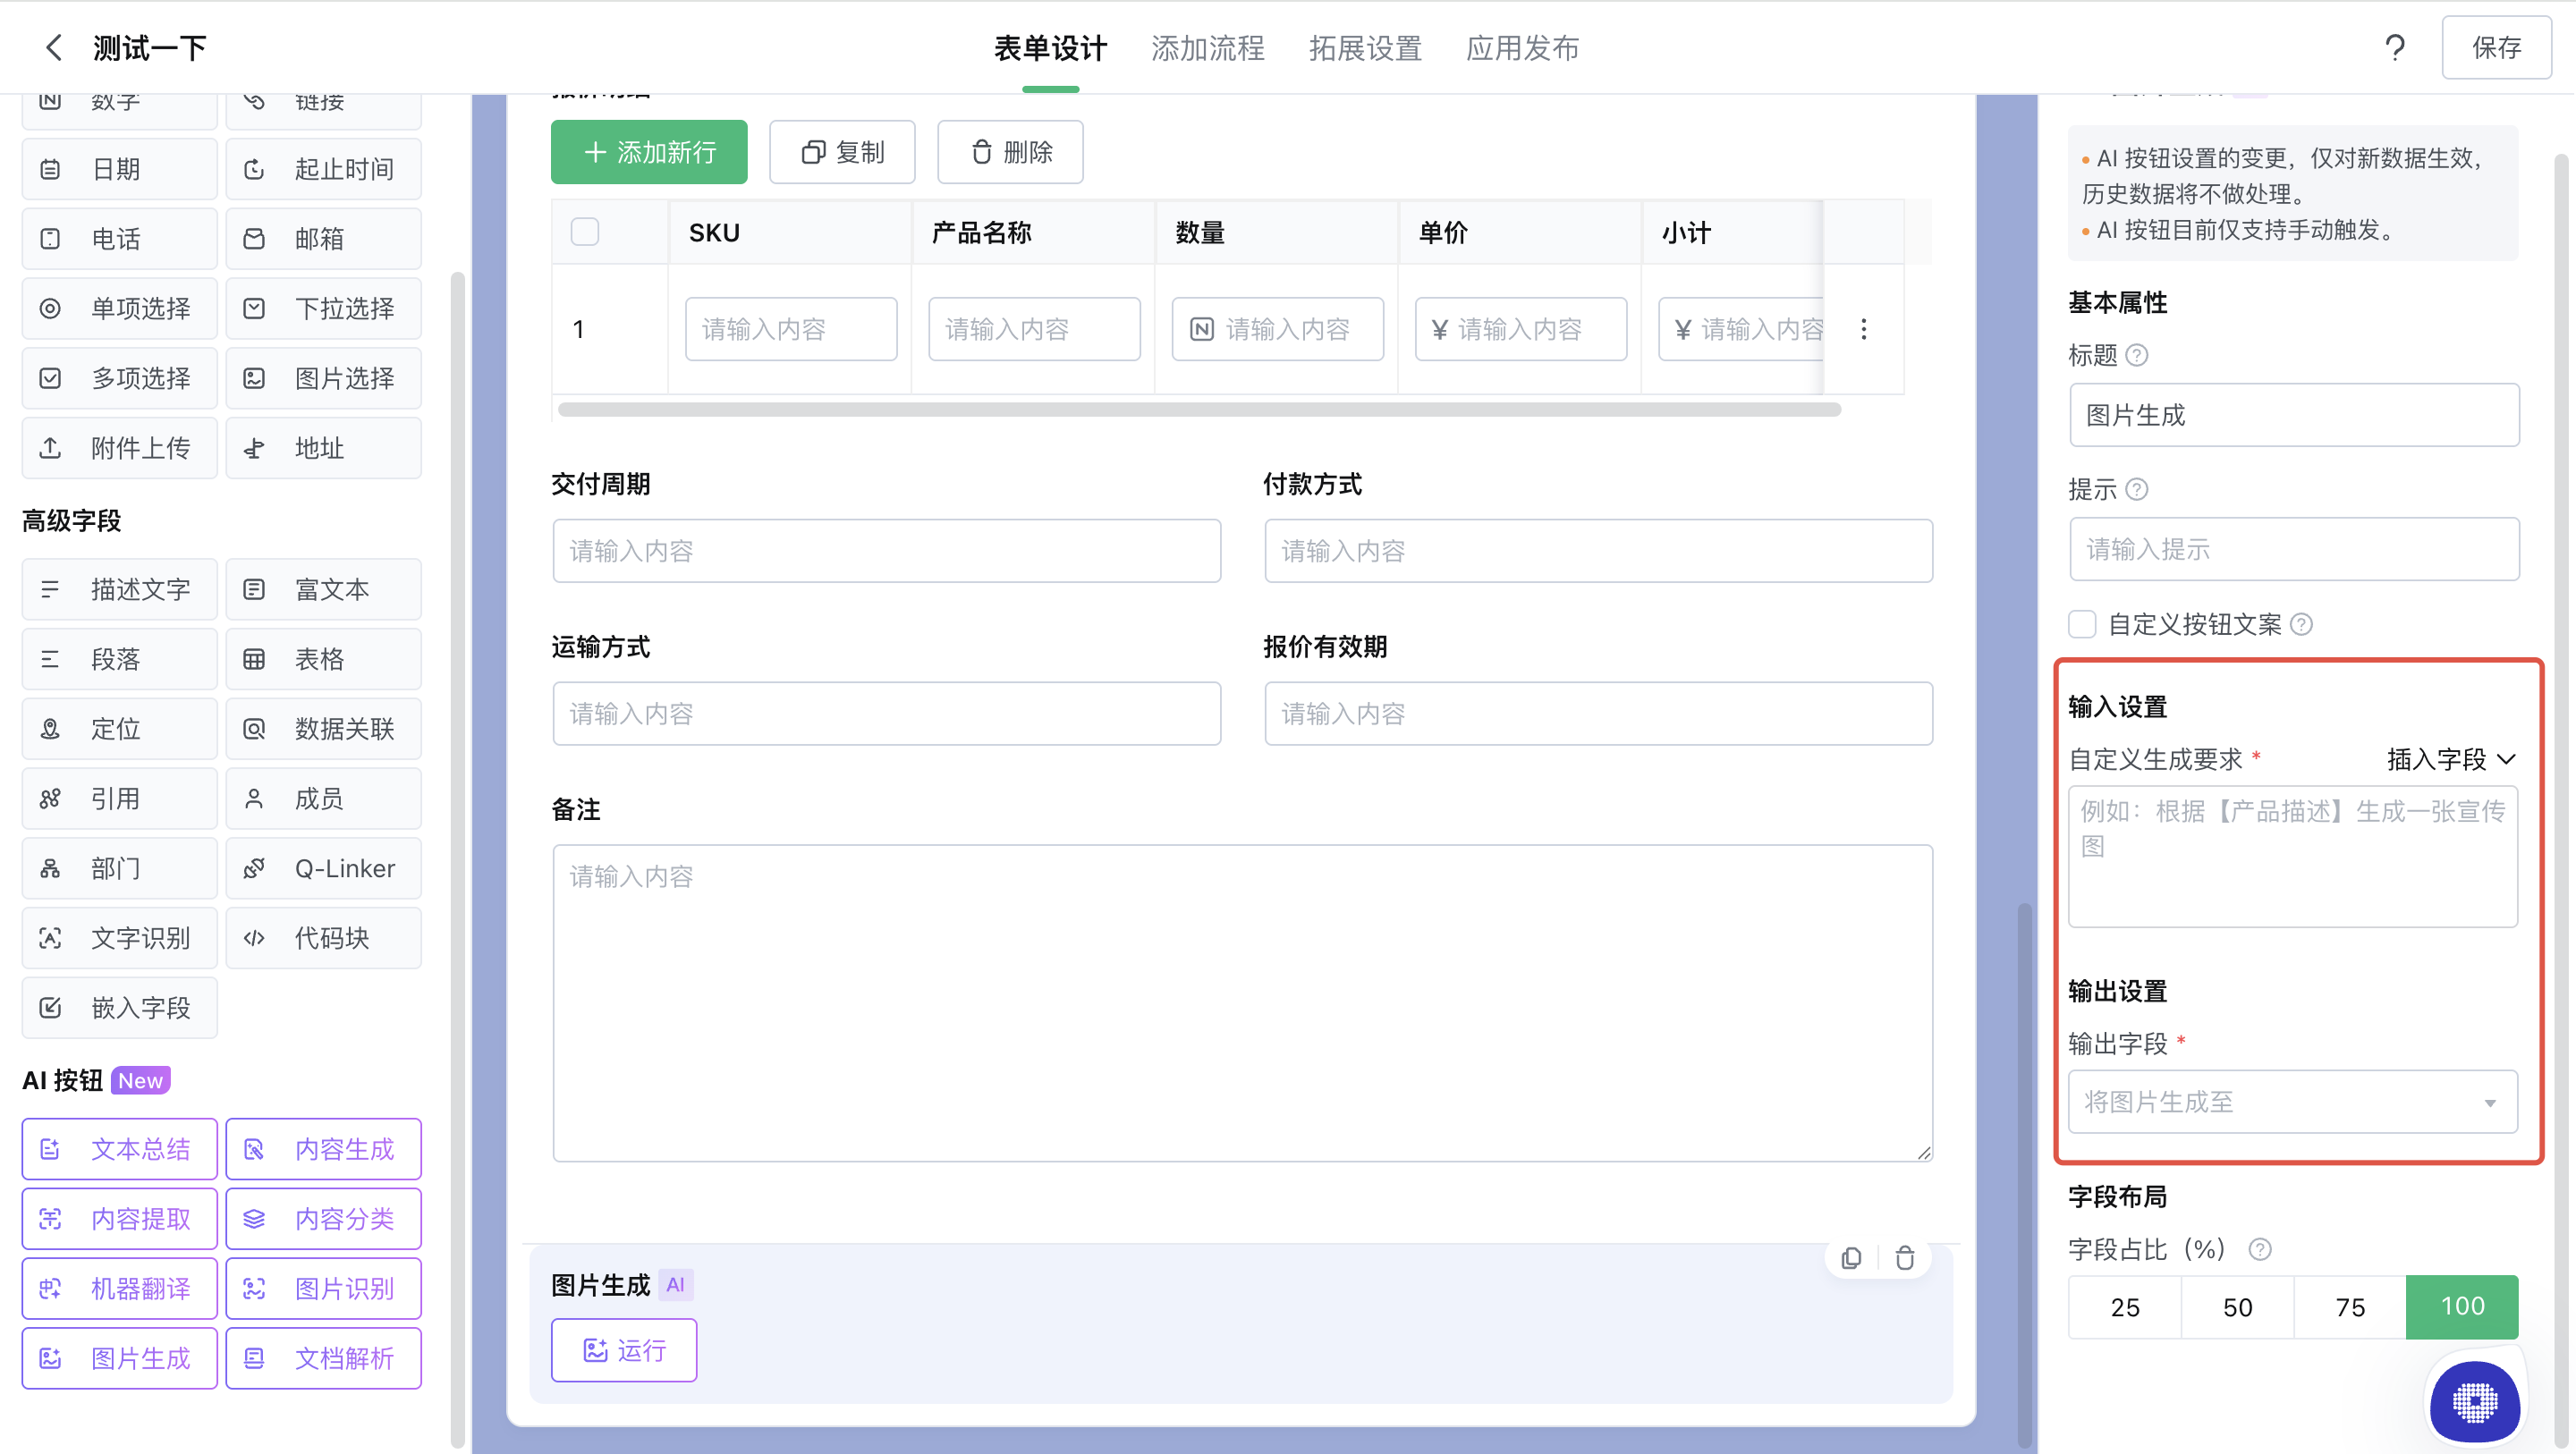Open the row 1 more-options menu

point(1863,329)
